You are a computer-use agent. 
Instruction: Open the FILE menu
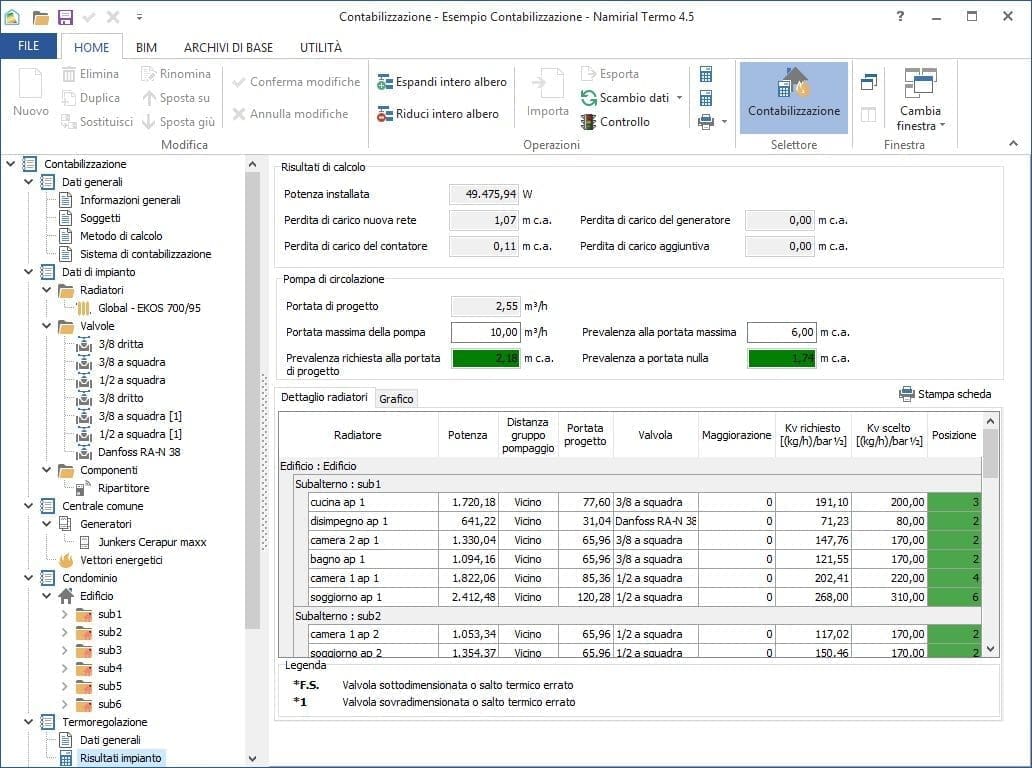tap(29, 45)
